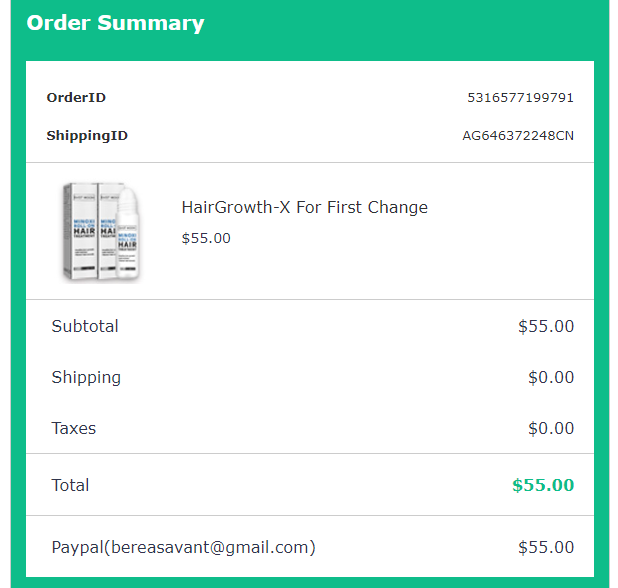This screenshot has width=618, height=588.
Task: Select the Paypal payment amount $55.00
Action: [546, 547]
